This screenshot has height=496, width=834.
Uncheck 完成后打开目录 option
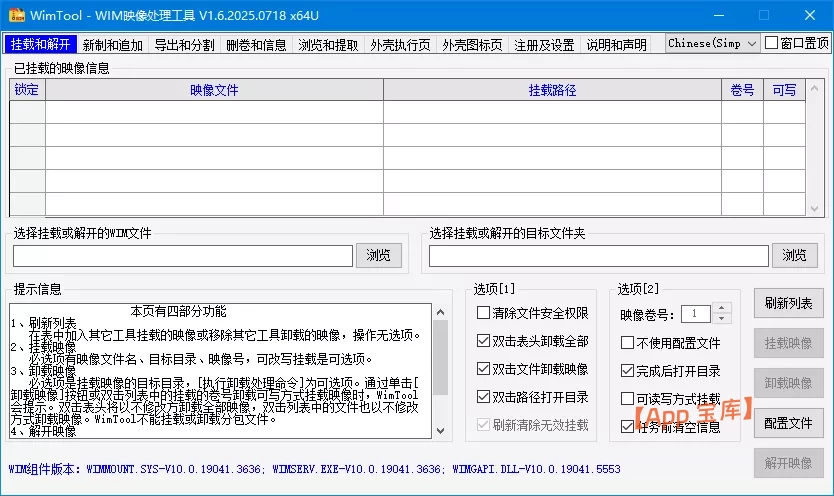pyautogui.click(x=627, y=371)
